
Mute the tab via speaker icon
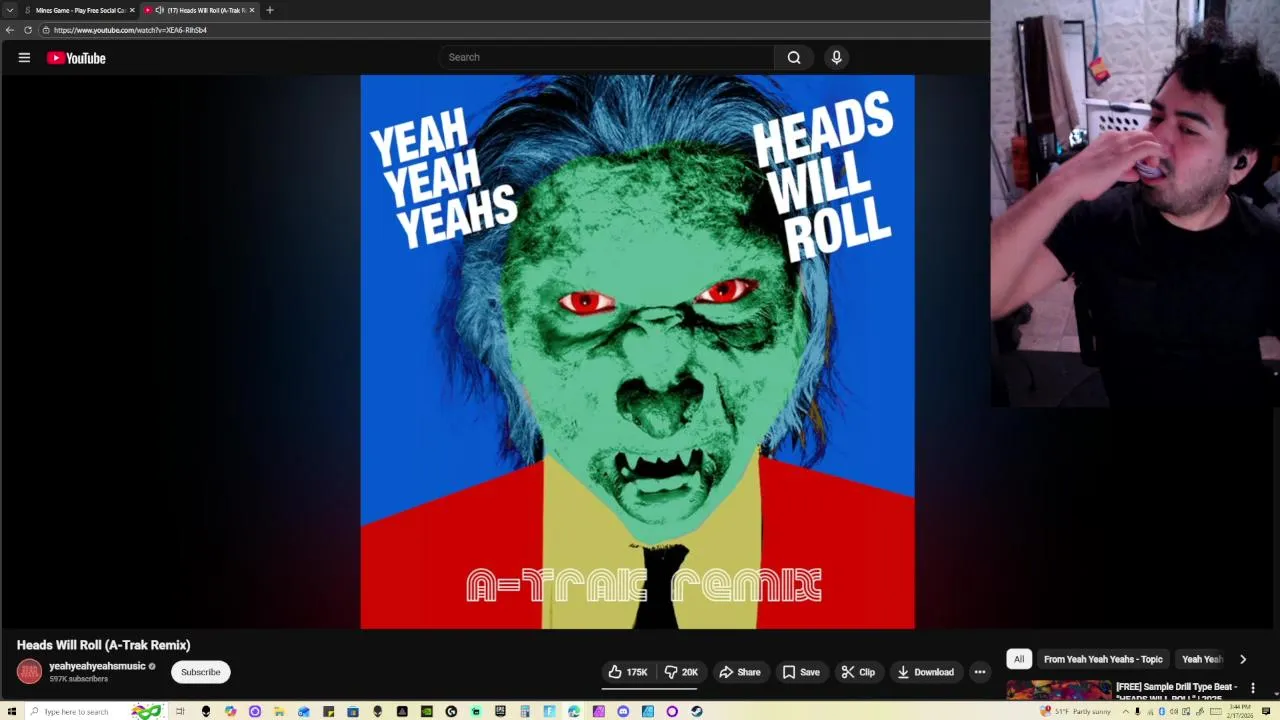159,10
